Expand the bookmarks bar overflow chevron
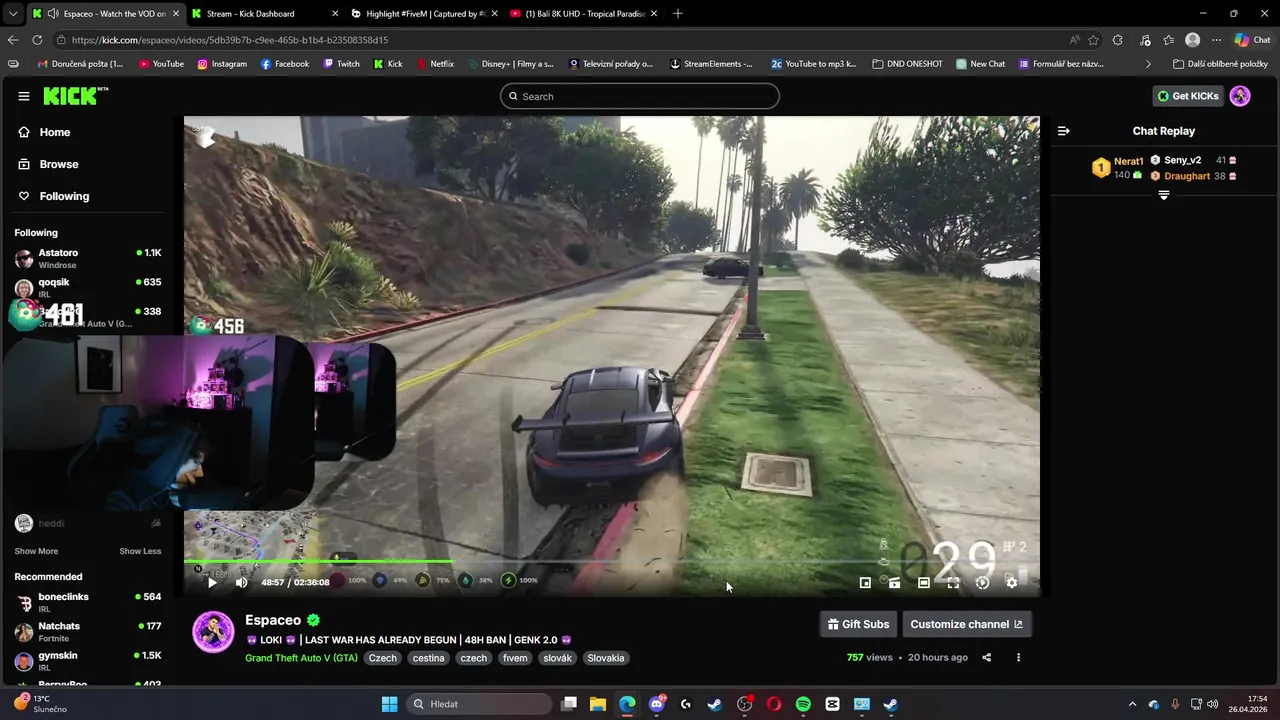This screenshot has width=1280, height=720. coord(1149,64)
